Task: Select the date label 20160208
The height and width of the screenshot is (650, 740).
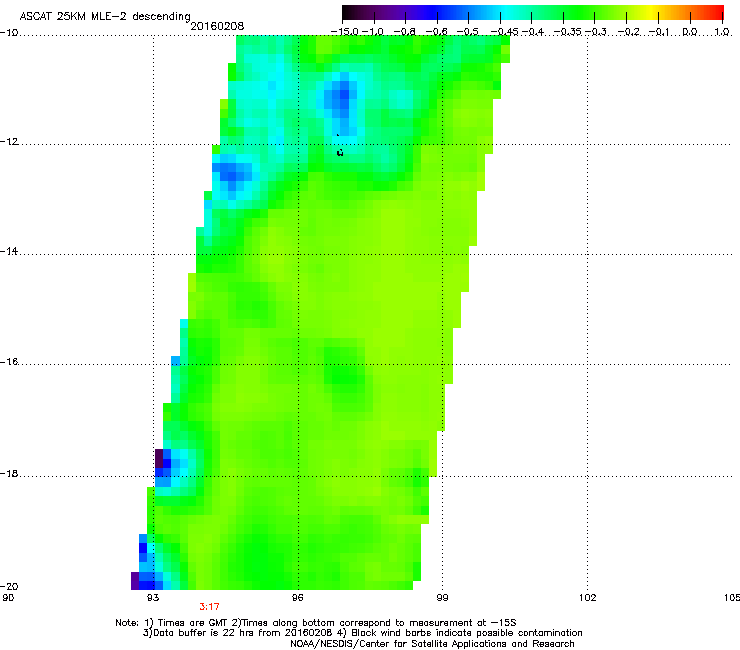Action: pos(217,26)
